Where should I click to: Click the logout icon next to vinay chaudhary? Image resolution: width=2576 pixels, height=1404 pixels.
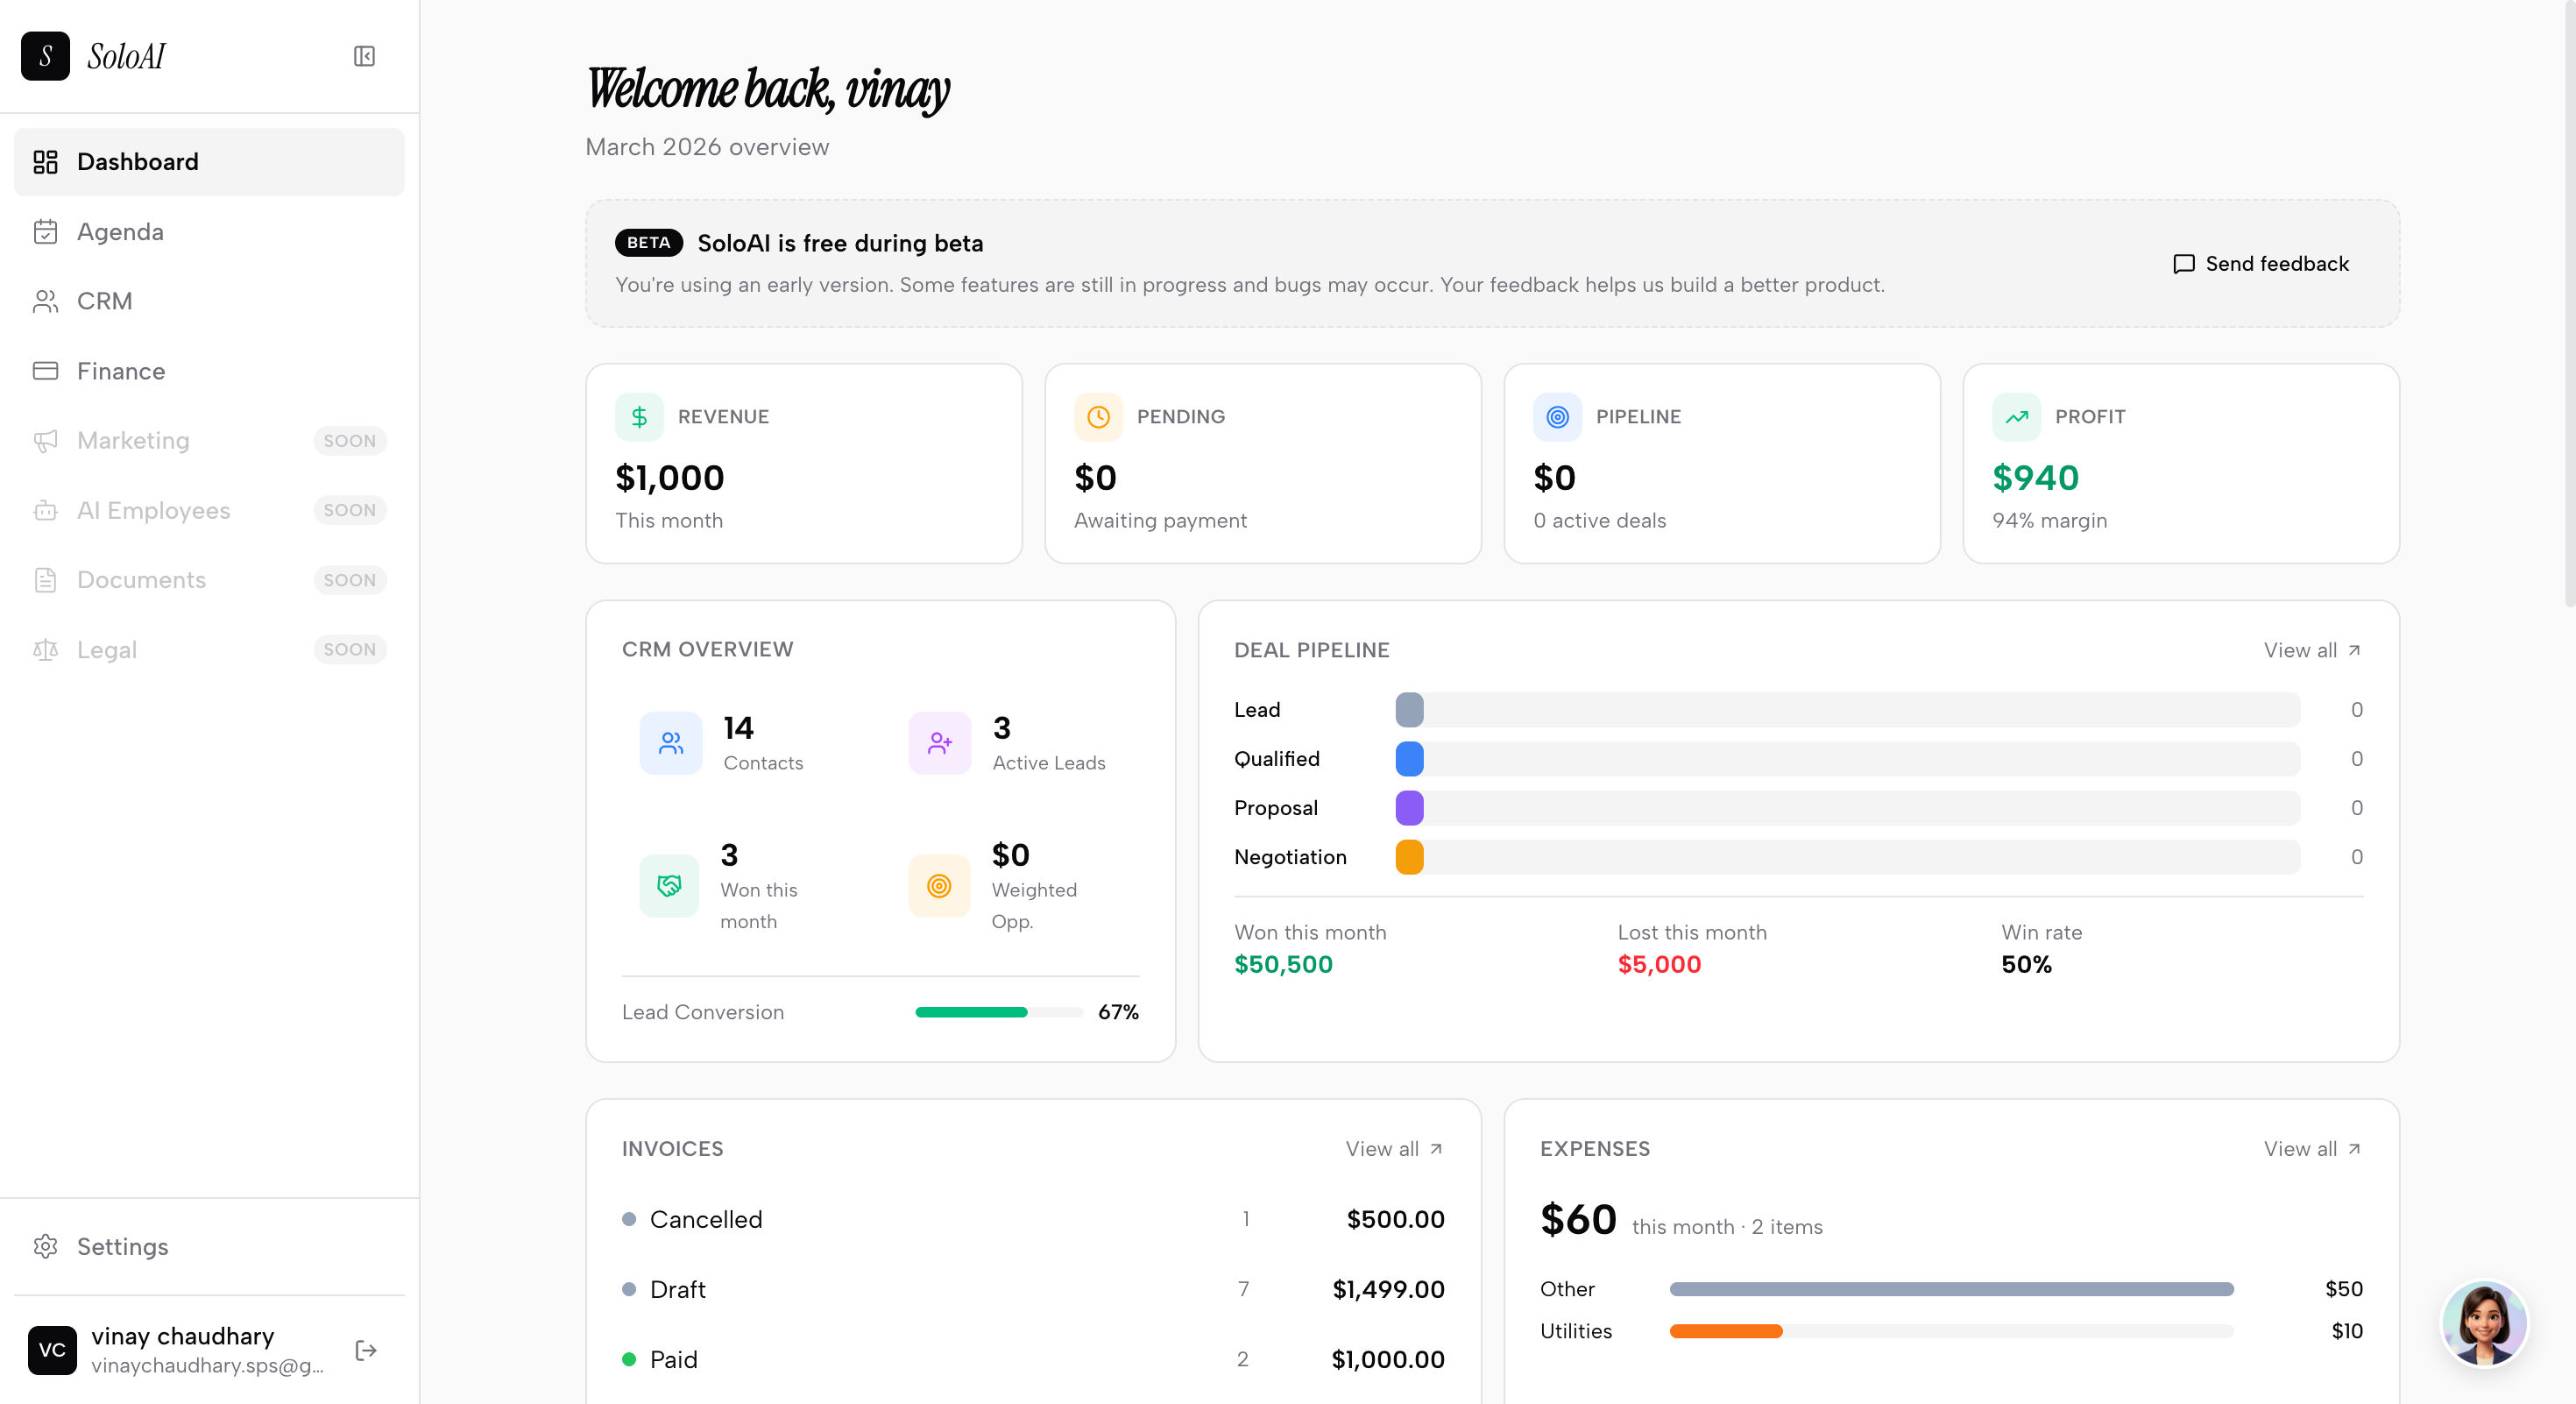click(366, 1350)
